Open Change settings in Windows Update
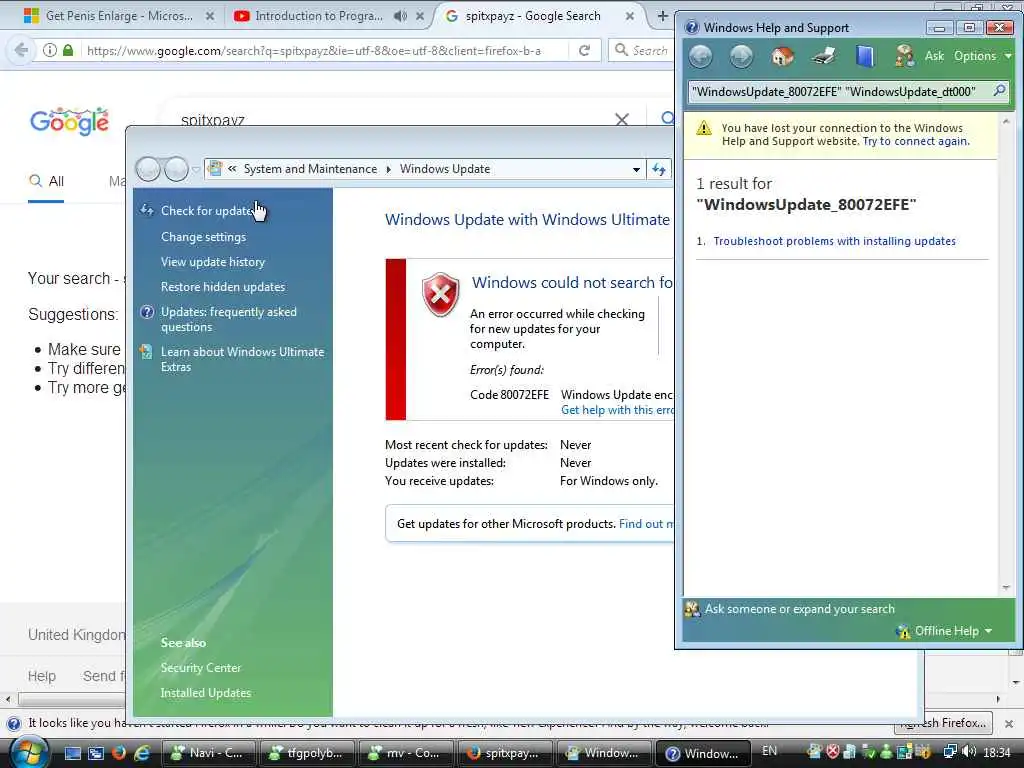Viewport: 1024px width, 768px height. [x=203, y=237]
